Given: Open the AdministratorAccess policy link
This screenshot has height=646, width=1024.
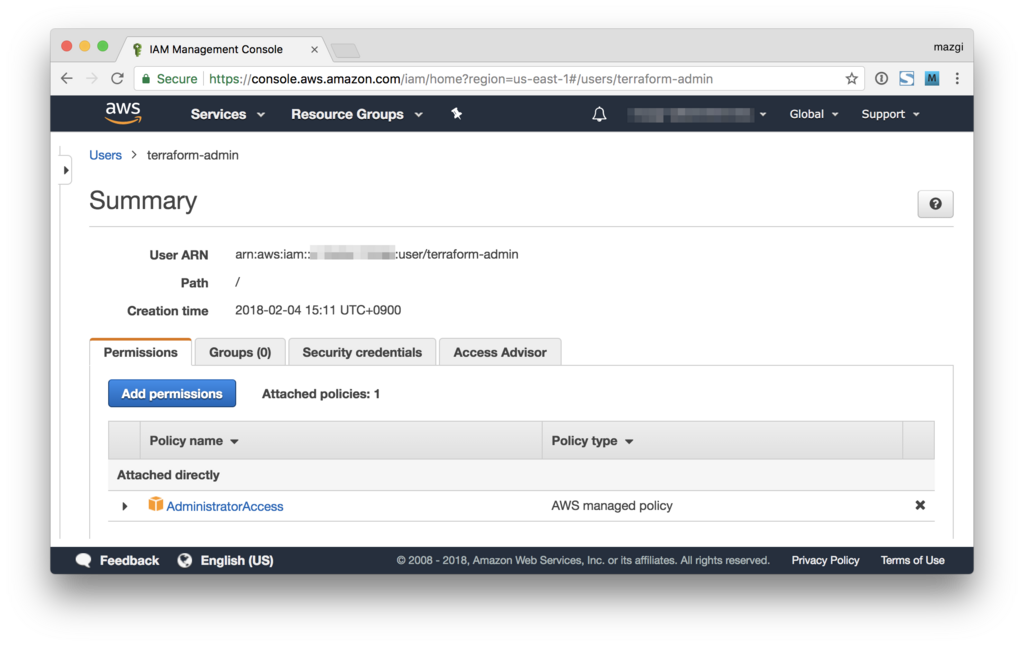Looking at the screenshot, I should 225,506.
